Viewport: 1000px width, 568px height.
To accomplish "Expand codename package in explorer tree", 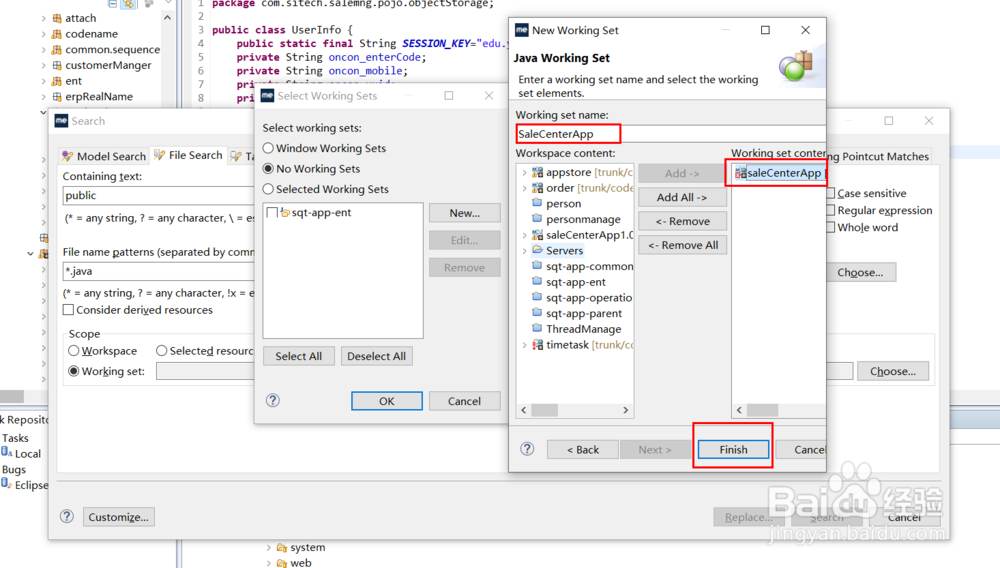I will (43, 34).
